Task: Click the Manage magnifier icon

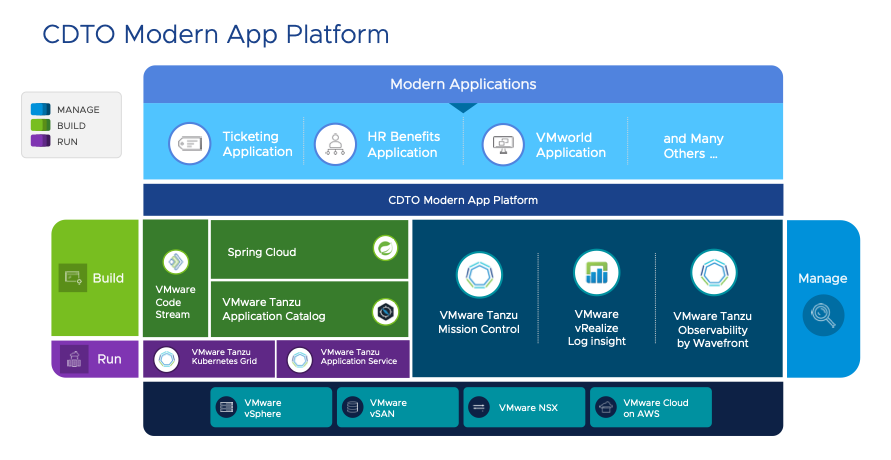Action: (x=823, y=315)
